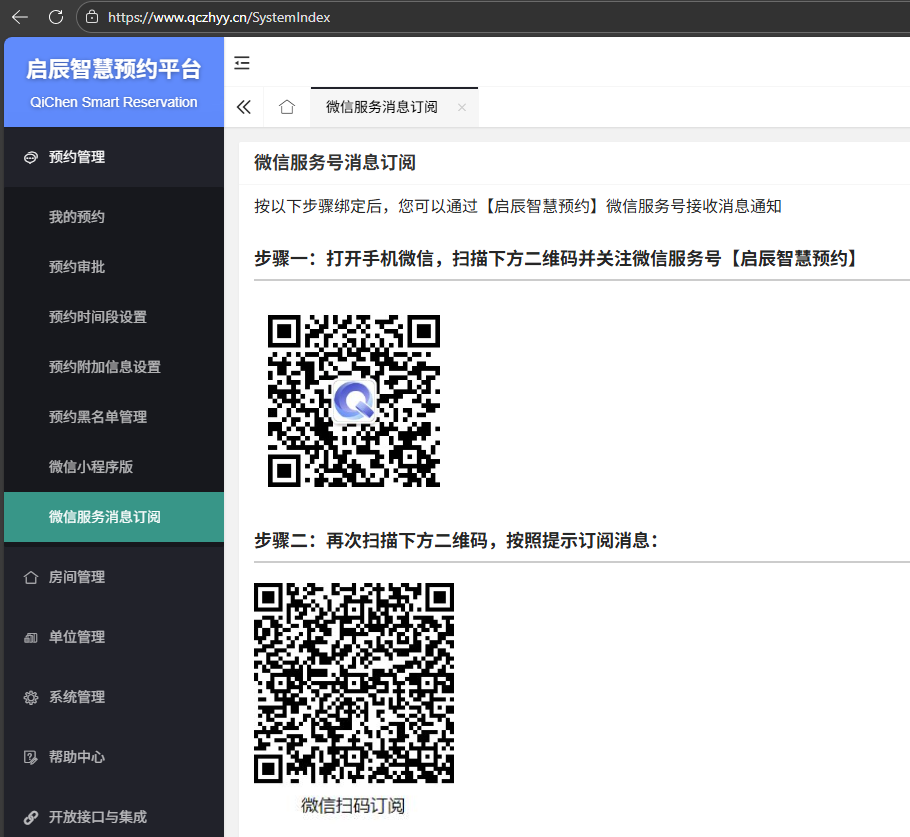Open the home tab icon
Screen dimensions: 910x837
287,108
